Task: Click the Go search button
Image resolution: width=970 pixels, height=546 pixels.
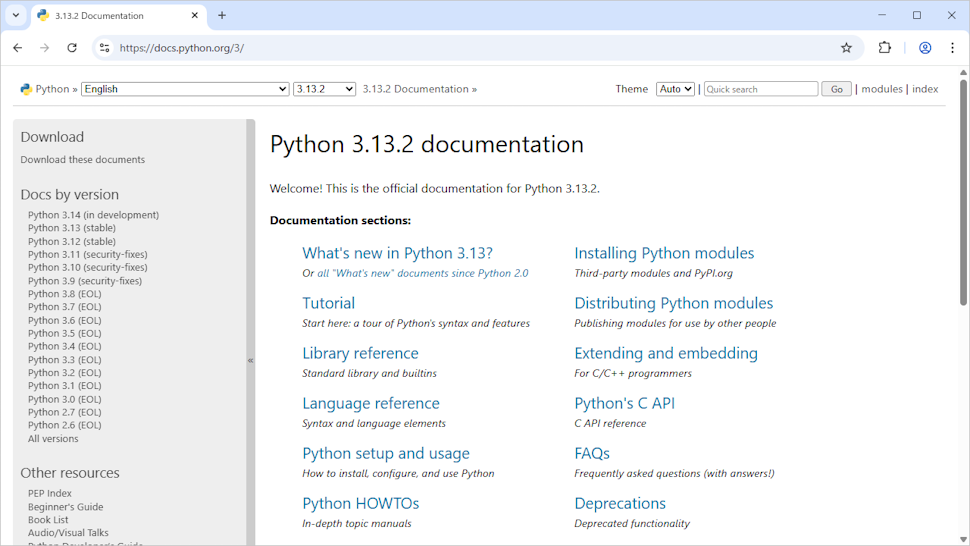Action: point(836,89)
